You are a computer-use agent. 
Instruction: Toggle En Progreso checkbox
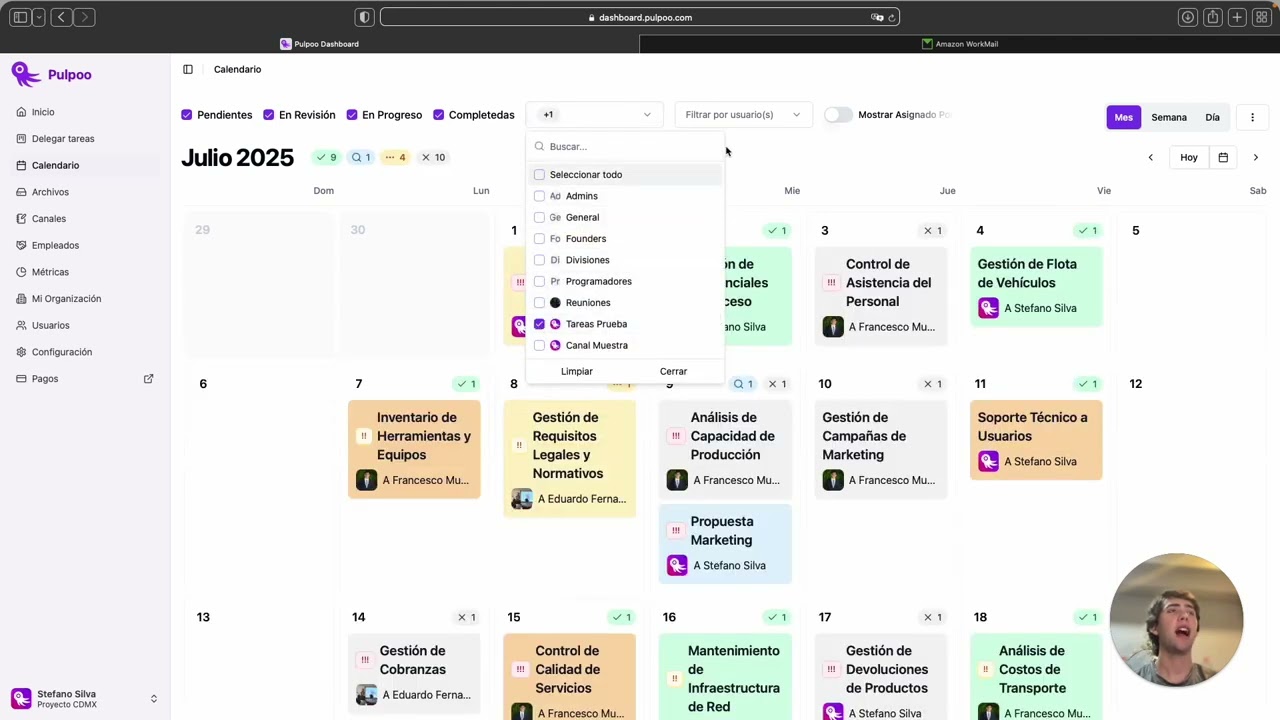[x=352, y=115]
